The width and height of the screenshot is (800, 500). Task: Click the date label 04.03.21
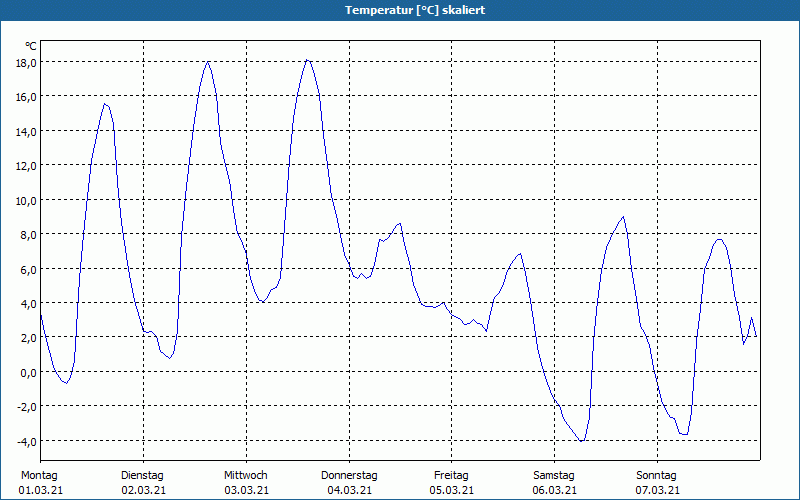[349, 490]
